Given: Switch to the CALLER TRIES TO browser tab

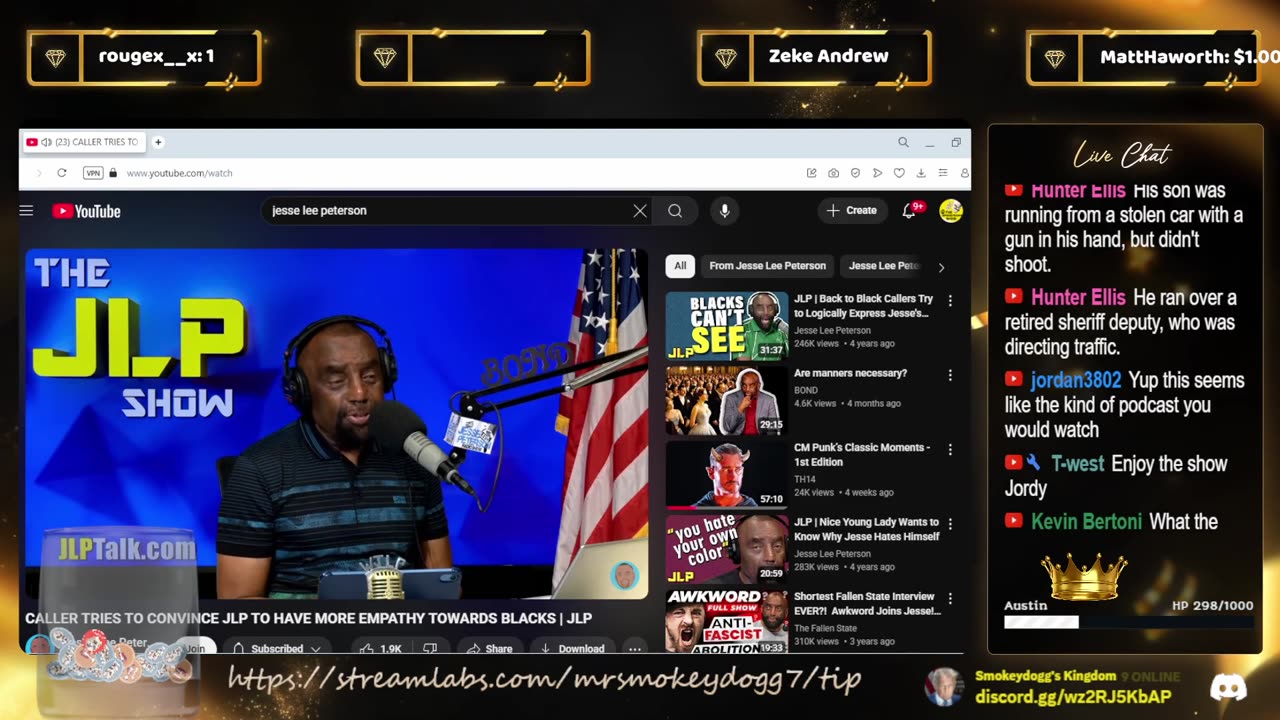Looking at the screenshot, I should click(x=83, y=142).
